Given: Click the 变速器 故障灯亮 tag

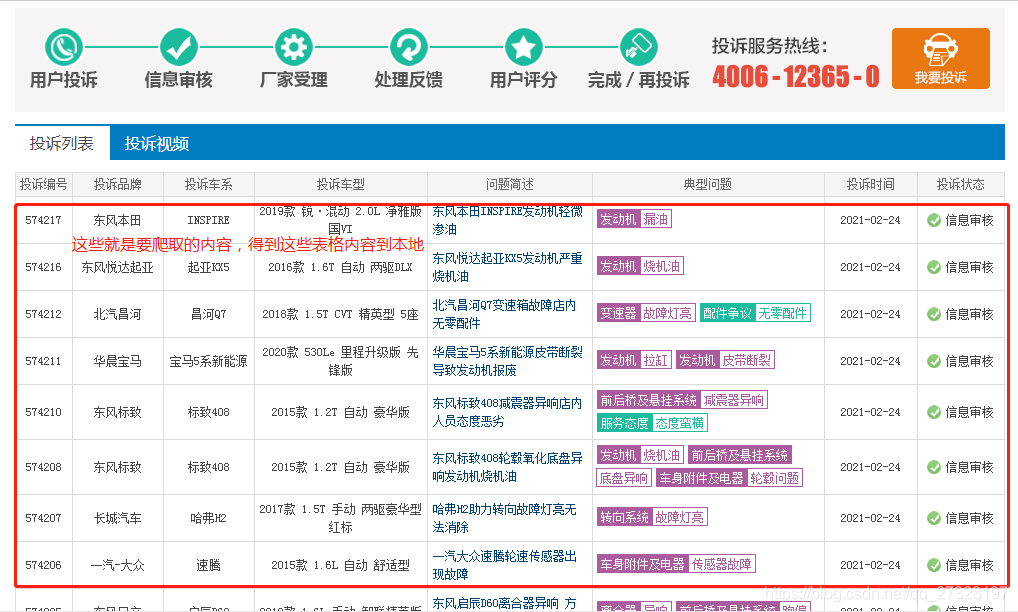Looking at the screenshot, I should (646, 313).
